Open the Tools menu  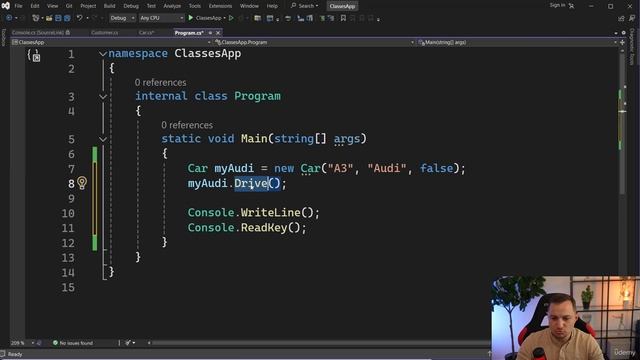[195, 6]
